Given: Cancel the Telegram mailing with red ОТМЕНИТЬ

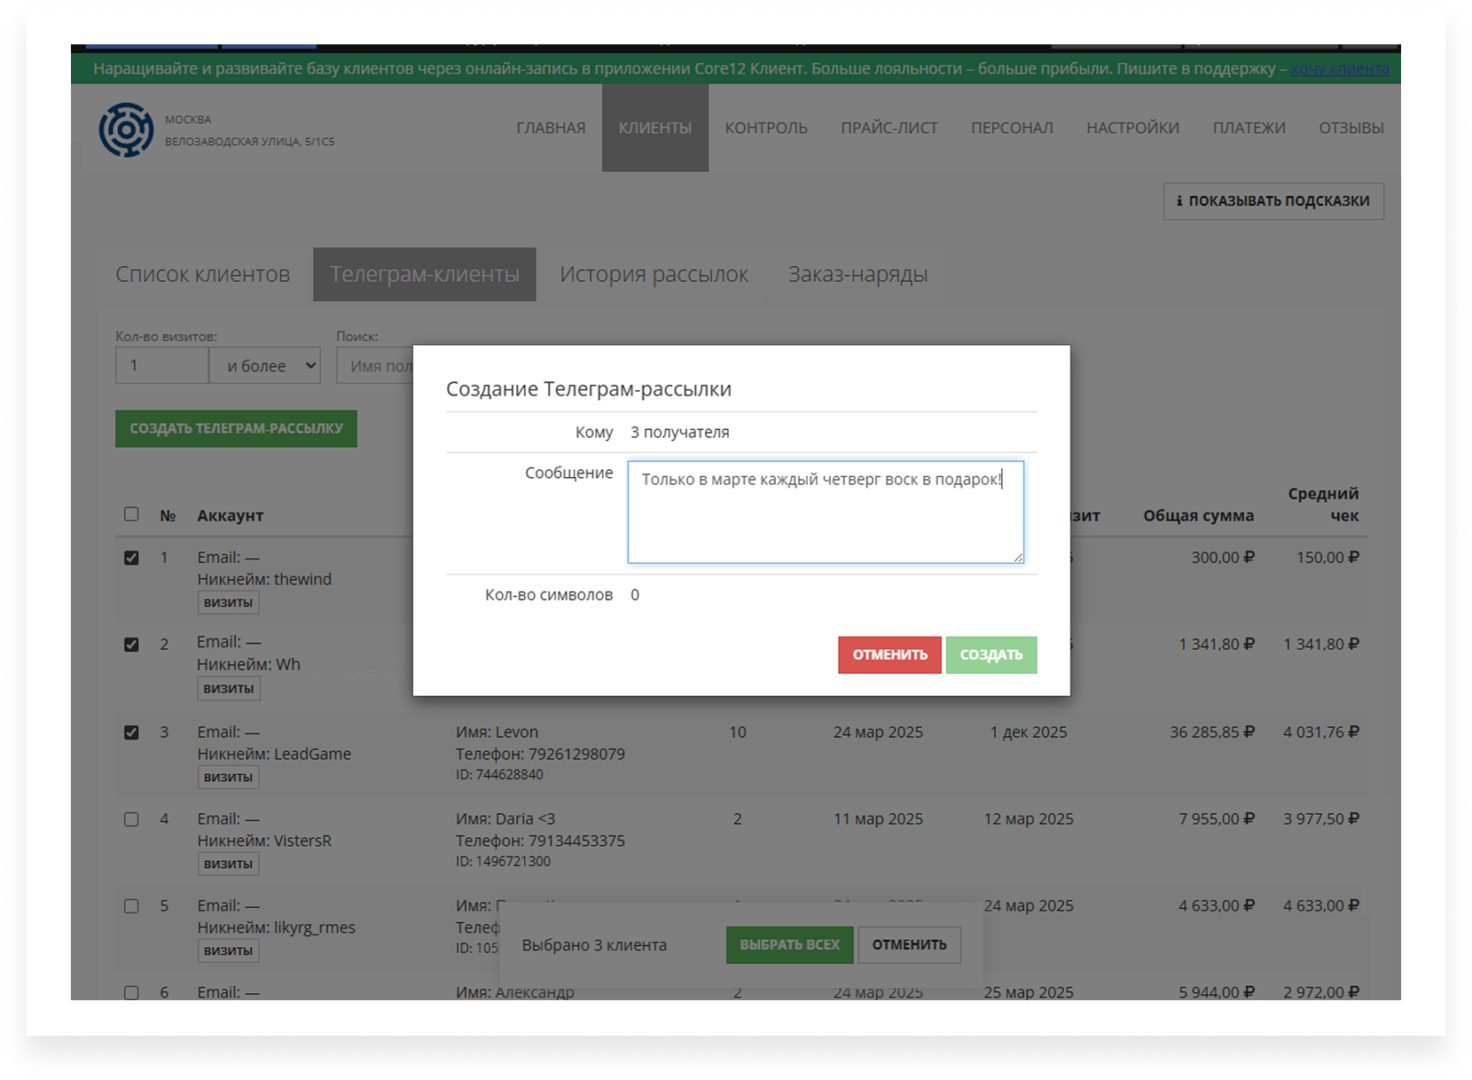Looking at the screenshot, I should 889,655.
